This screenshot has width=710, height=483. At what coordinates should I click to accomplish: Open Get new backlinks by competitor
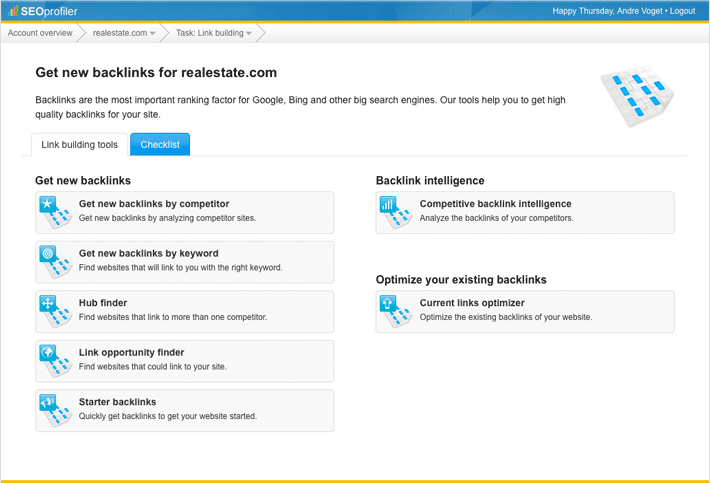[x=154, y=204]
